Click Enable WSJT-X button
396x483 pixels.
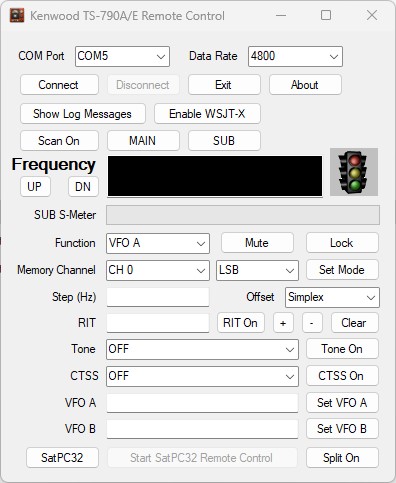click(207, 114)
